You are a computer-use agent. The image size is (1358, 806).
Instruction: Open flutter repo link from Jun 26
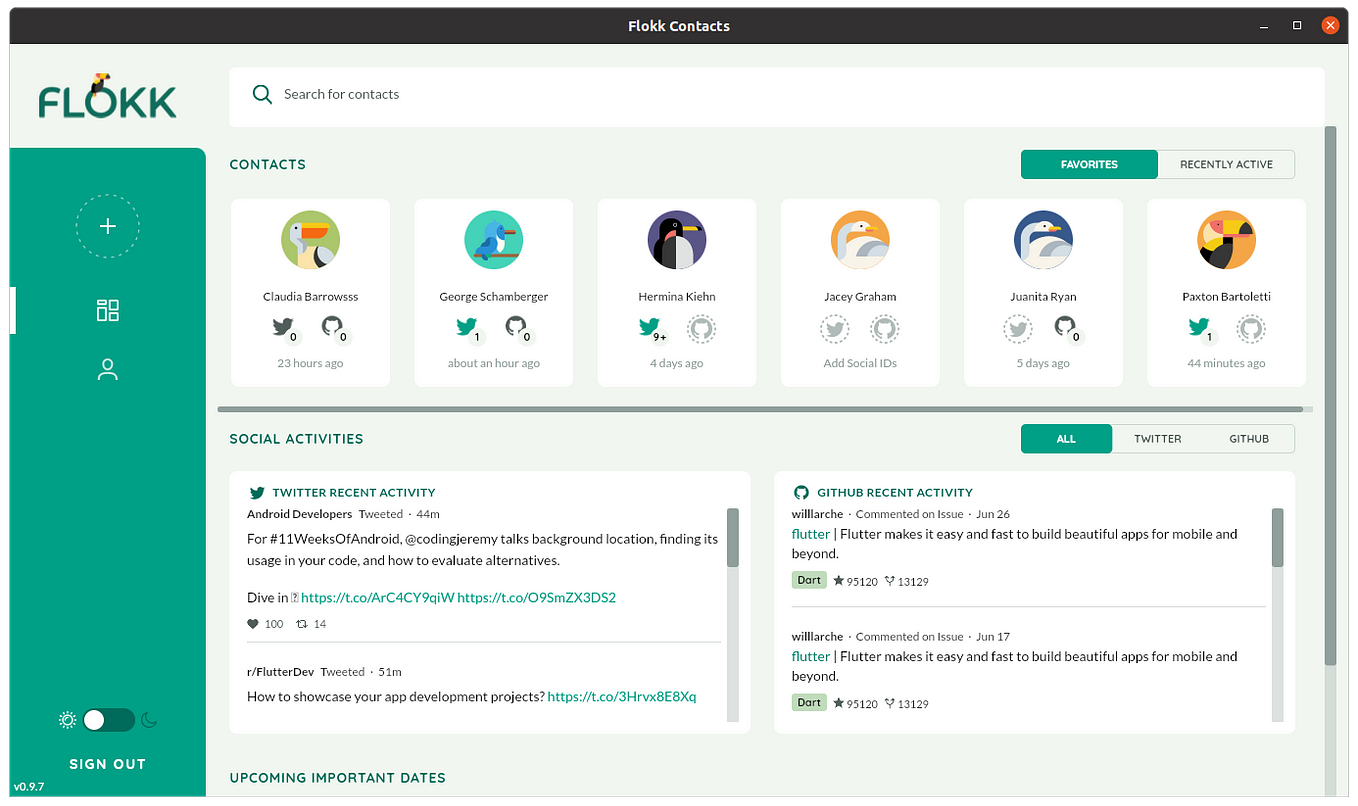click(x=811, y=534)
